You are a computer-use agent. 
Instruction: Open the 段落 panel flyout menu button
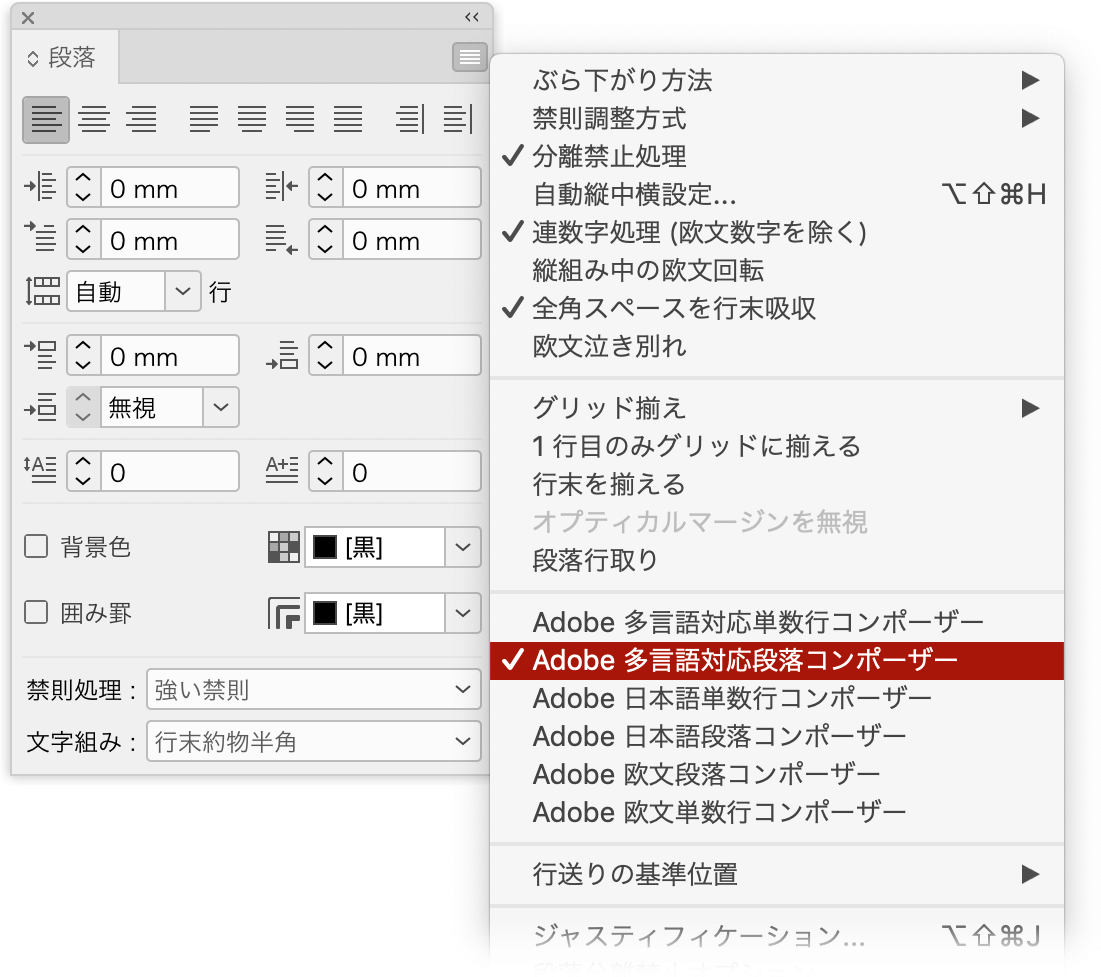point(470,57)
